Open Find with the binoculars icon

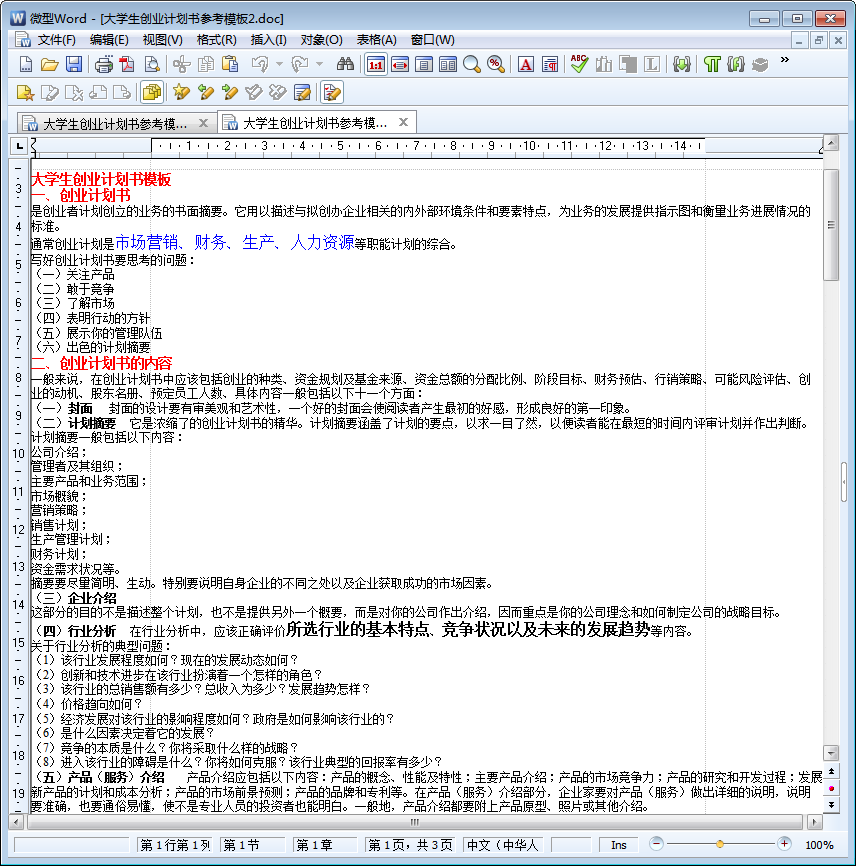tap(345, 65)
